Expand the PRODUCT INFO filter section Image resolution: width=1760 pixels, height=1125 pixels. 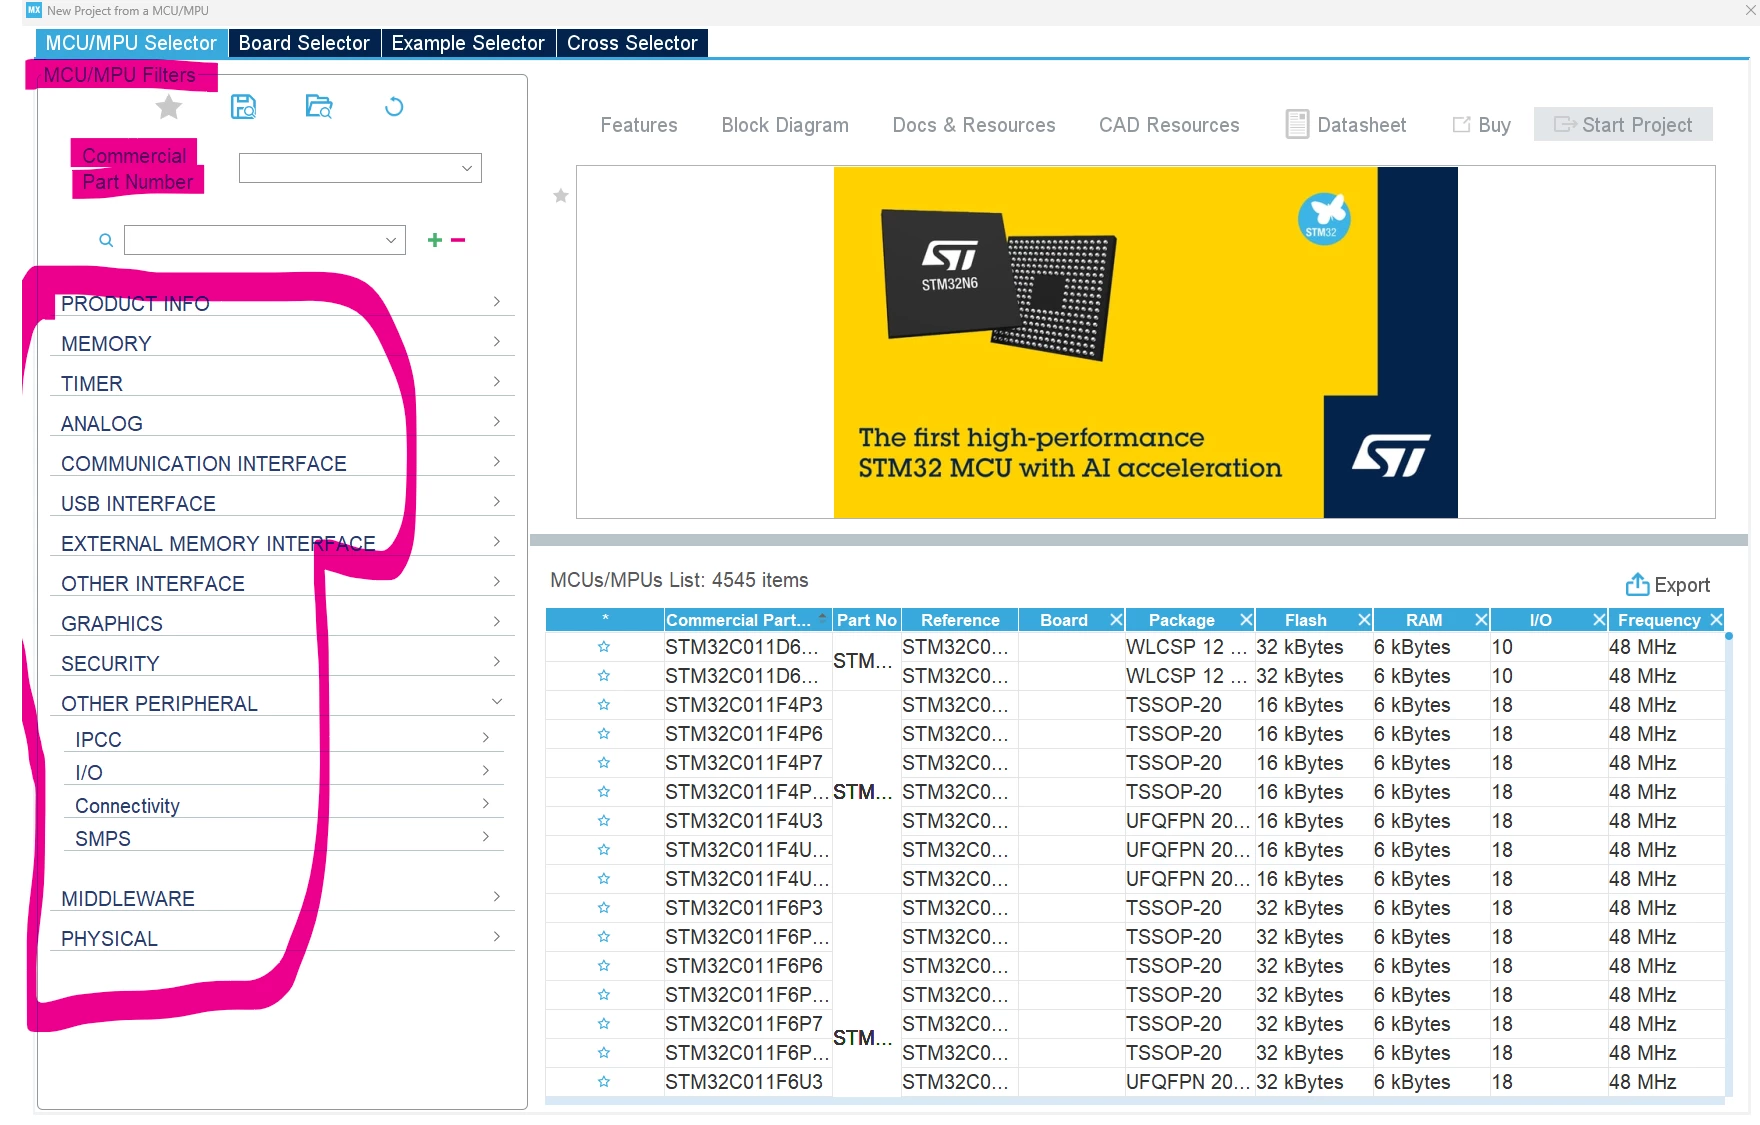(283, 303)
